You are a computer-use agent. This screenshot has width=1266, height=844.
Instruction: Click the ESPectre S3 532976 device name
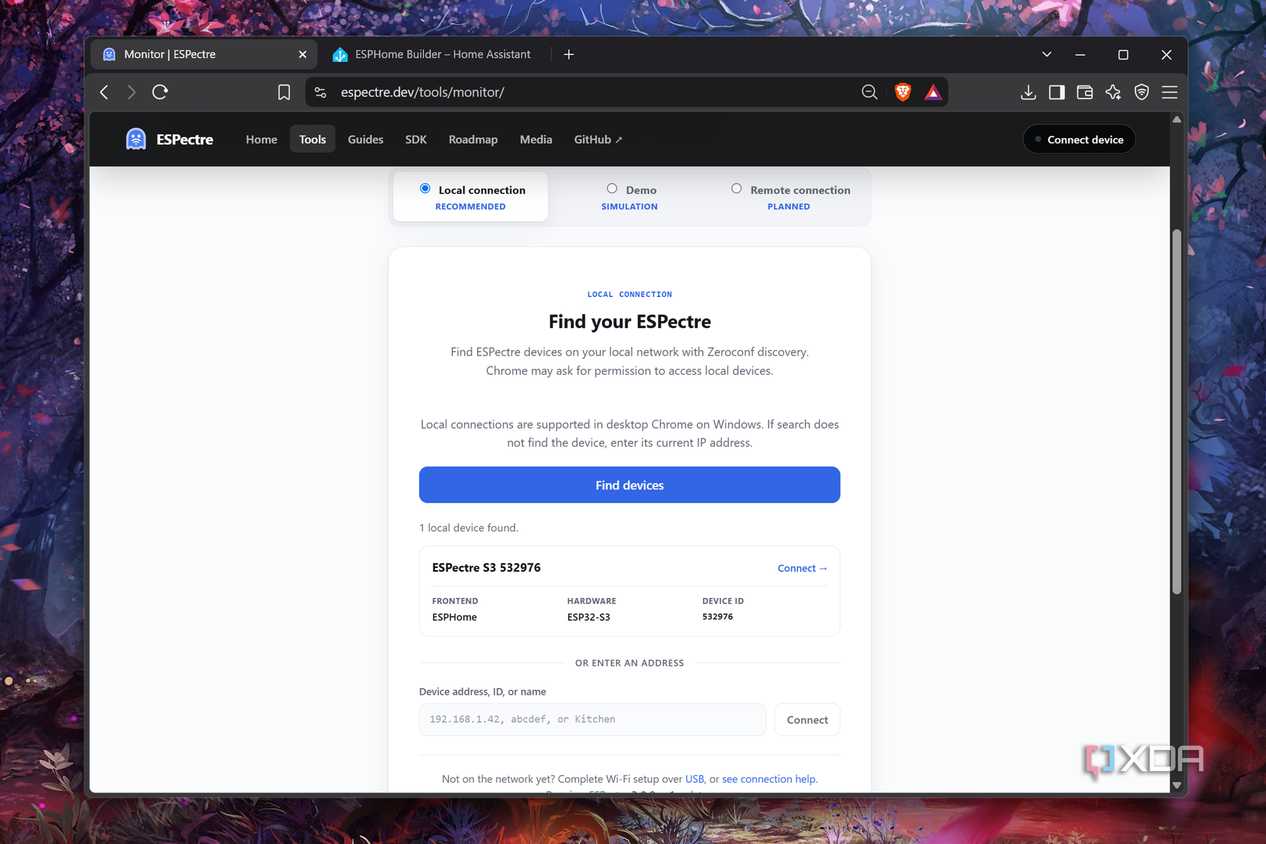tap(486, 567)
